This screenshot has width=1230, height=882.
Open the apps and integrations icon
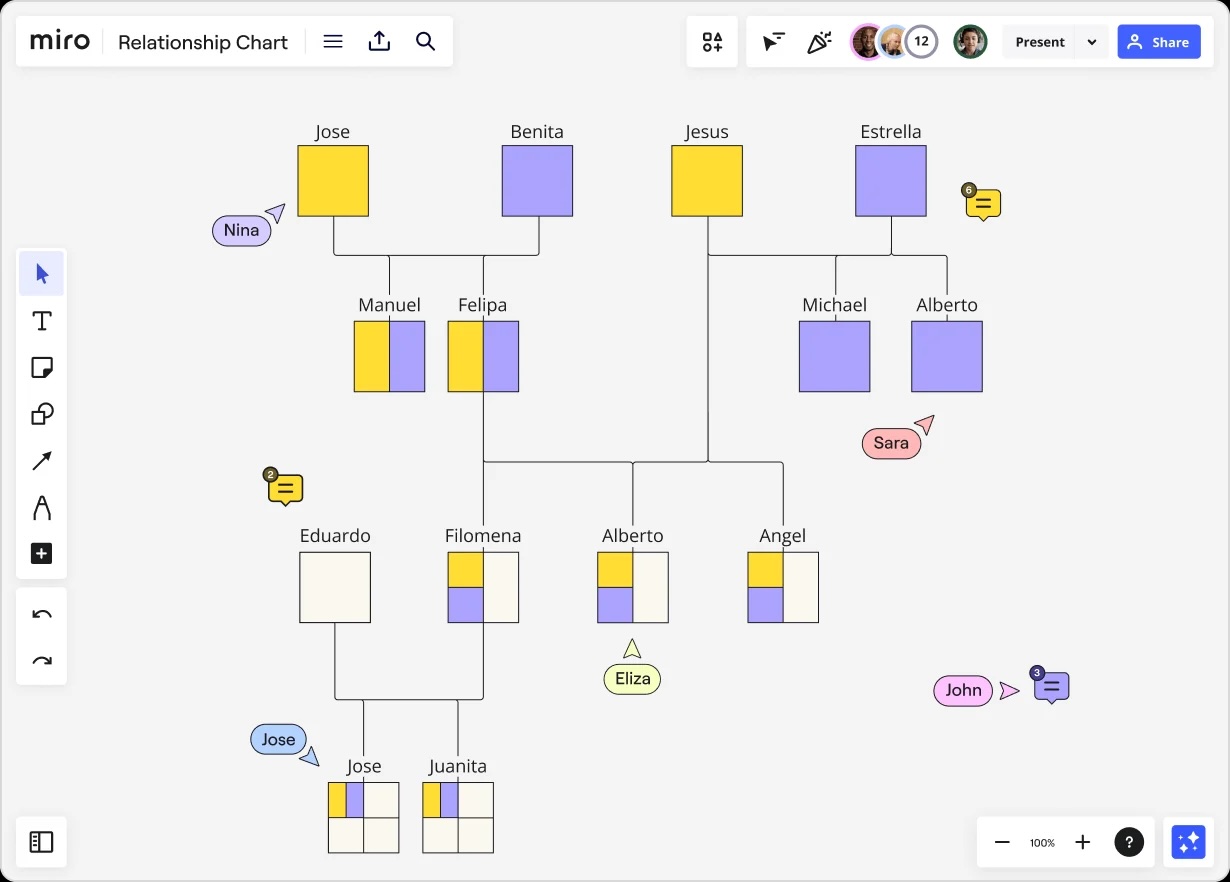[712, 42]
